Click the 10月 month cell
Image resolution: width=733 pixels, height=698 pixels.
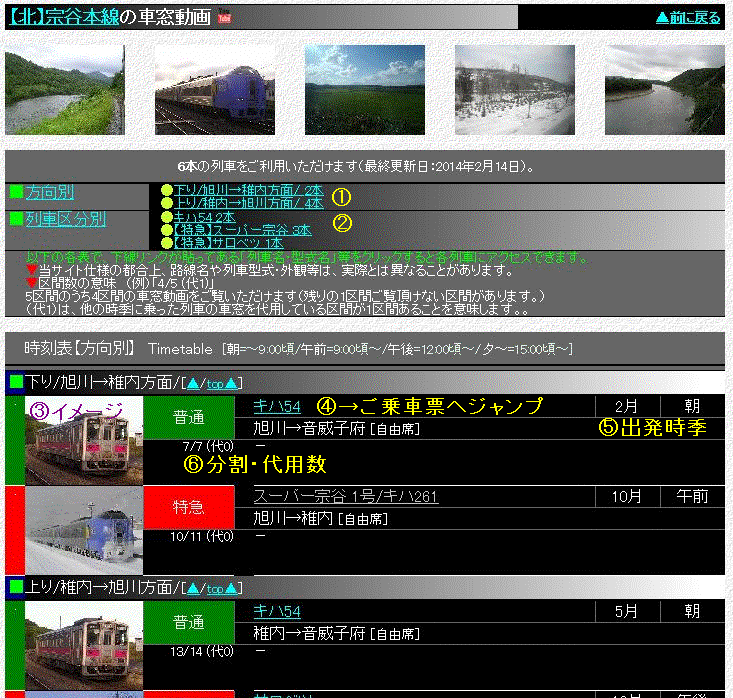627,496
